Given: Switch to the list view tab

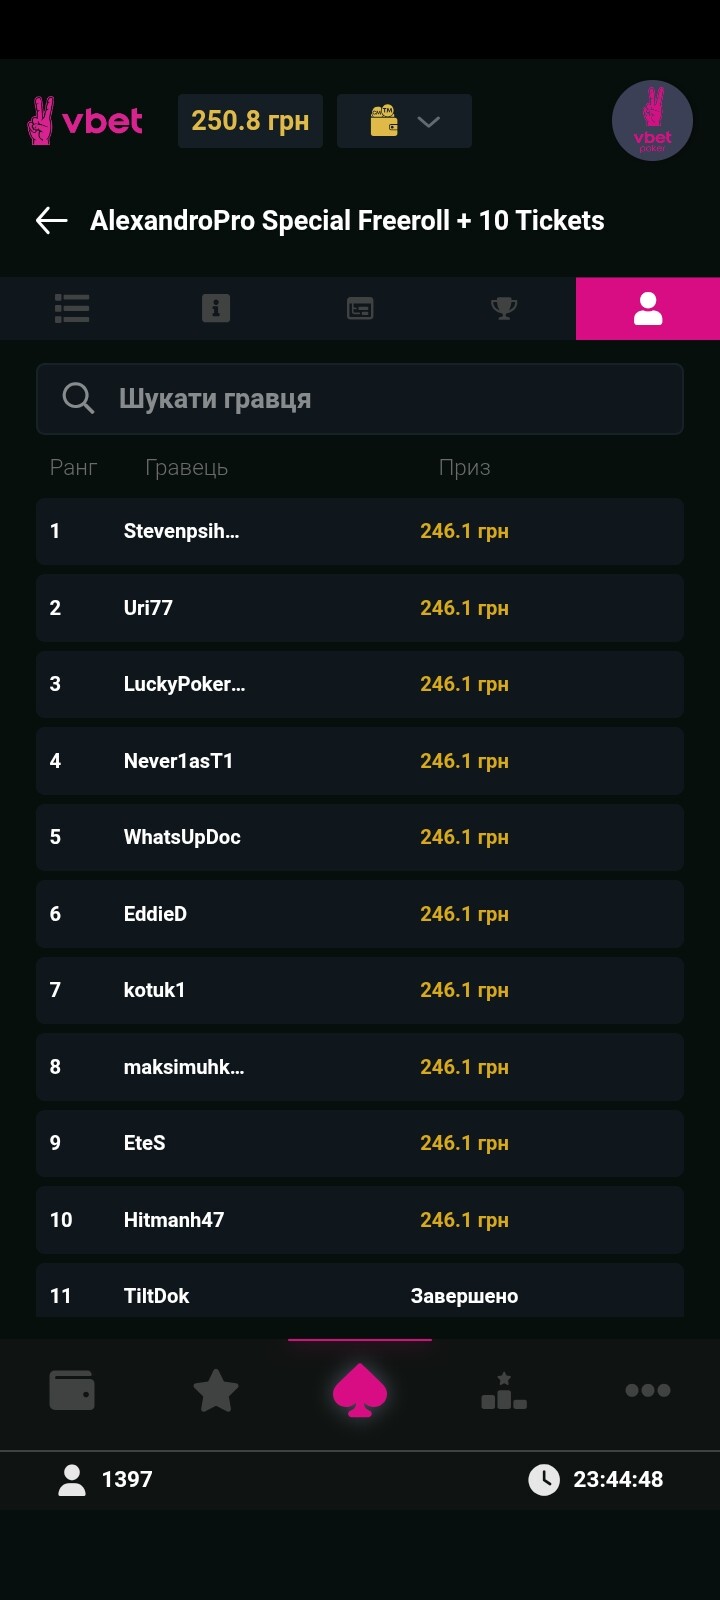Looking at the screenshot, I should (x=72, y=308).
